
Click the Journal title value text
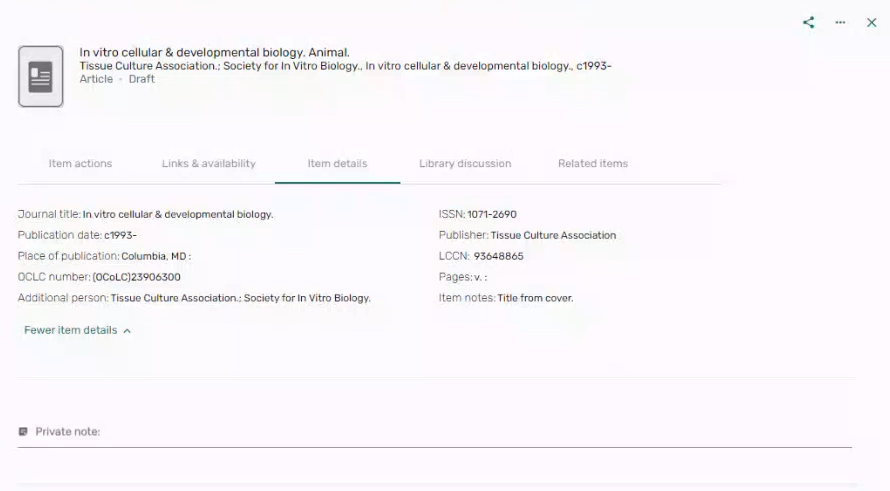click(178, 215)
